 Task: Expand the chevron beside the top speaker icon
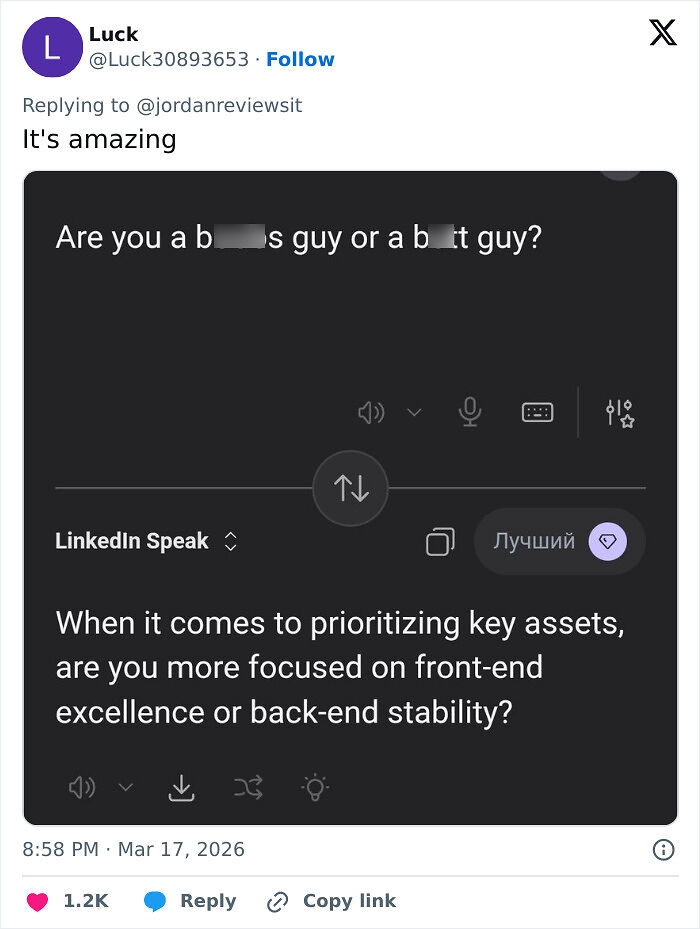(x=415, y=412)
